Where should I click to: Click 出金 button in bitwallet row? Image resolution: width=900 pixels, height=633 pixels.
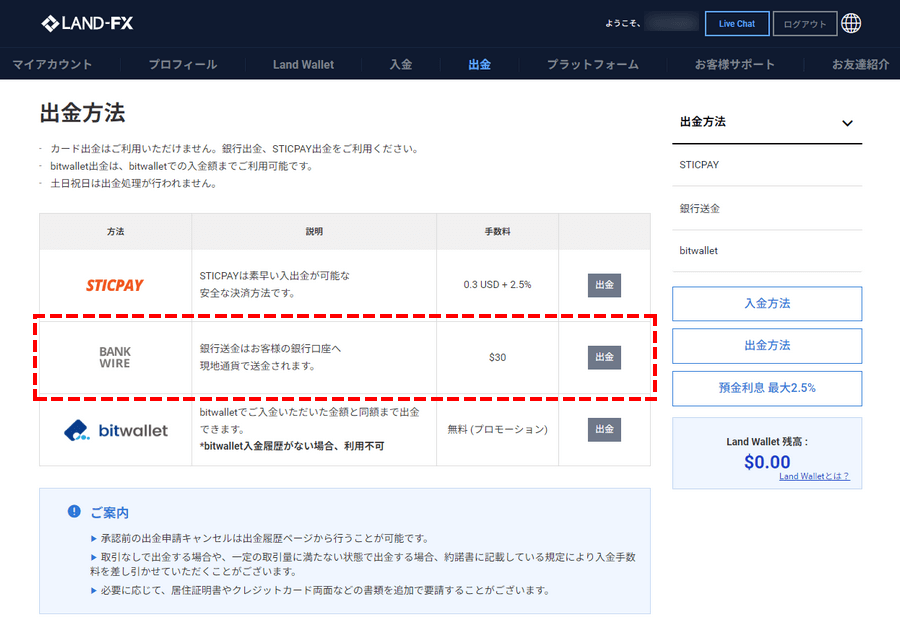click(604, 430)
